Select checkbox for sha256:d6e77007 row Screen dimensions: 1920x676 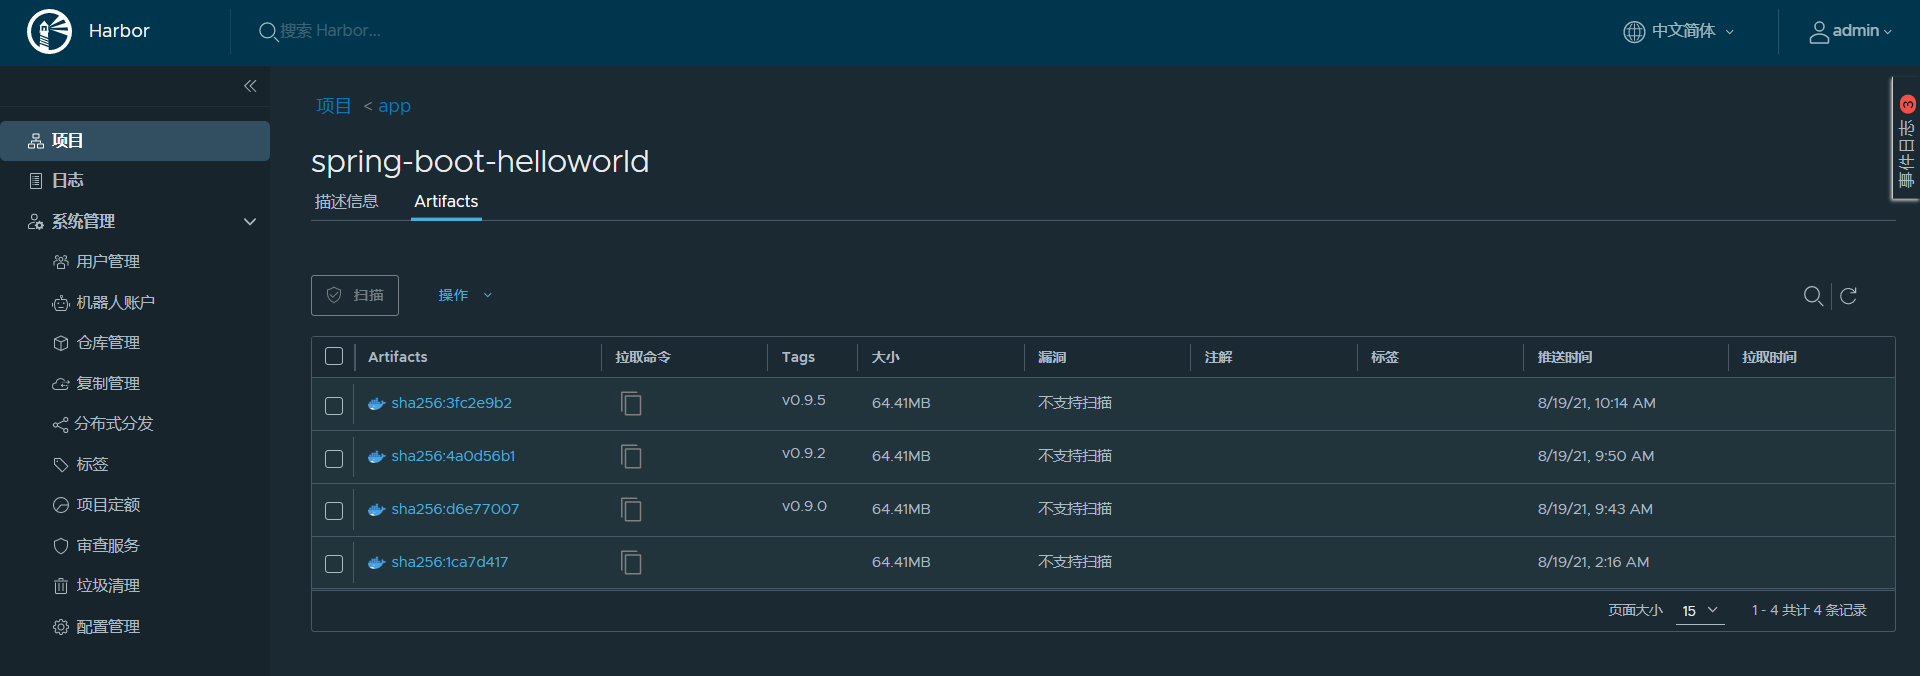pyautogui.click(x=334, y=511)
